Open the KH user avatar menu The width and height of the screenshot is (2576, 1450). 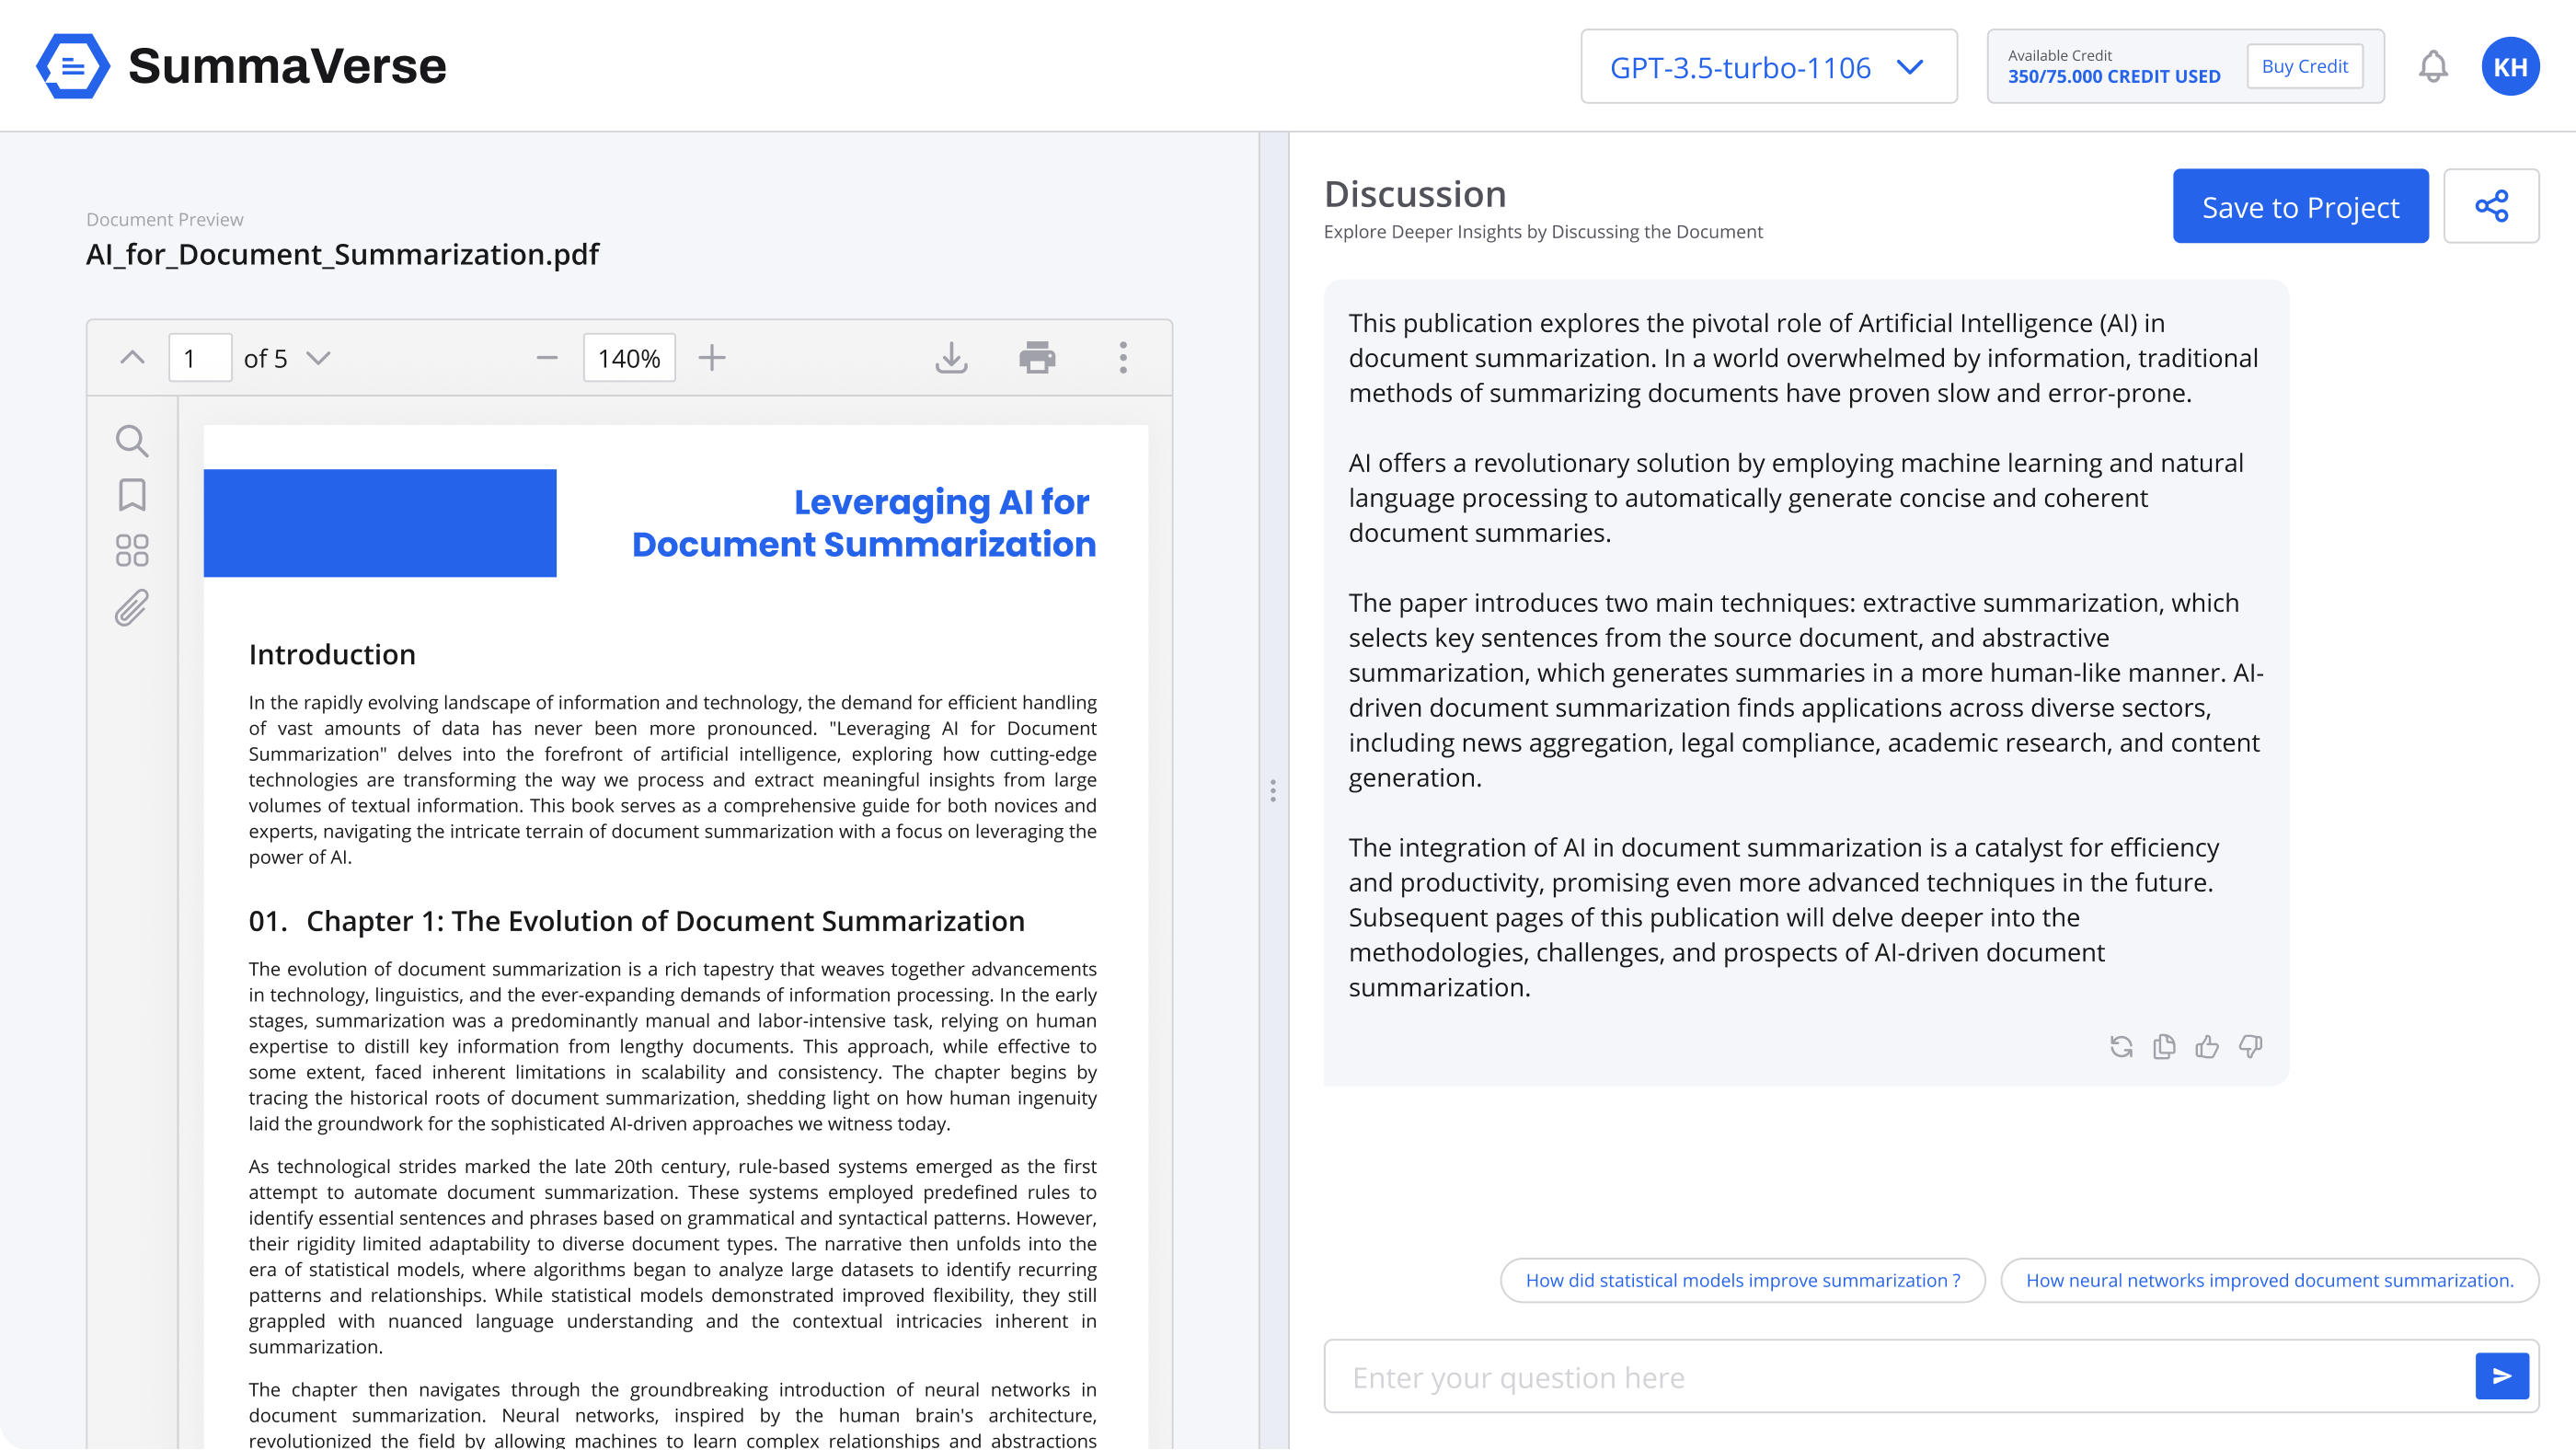(2510, 66)
